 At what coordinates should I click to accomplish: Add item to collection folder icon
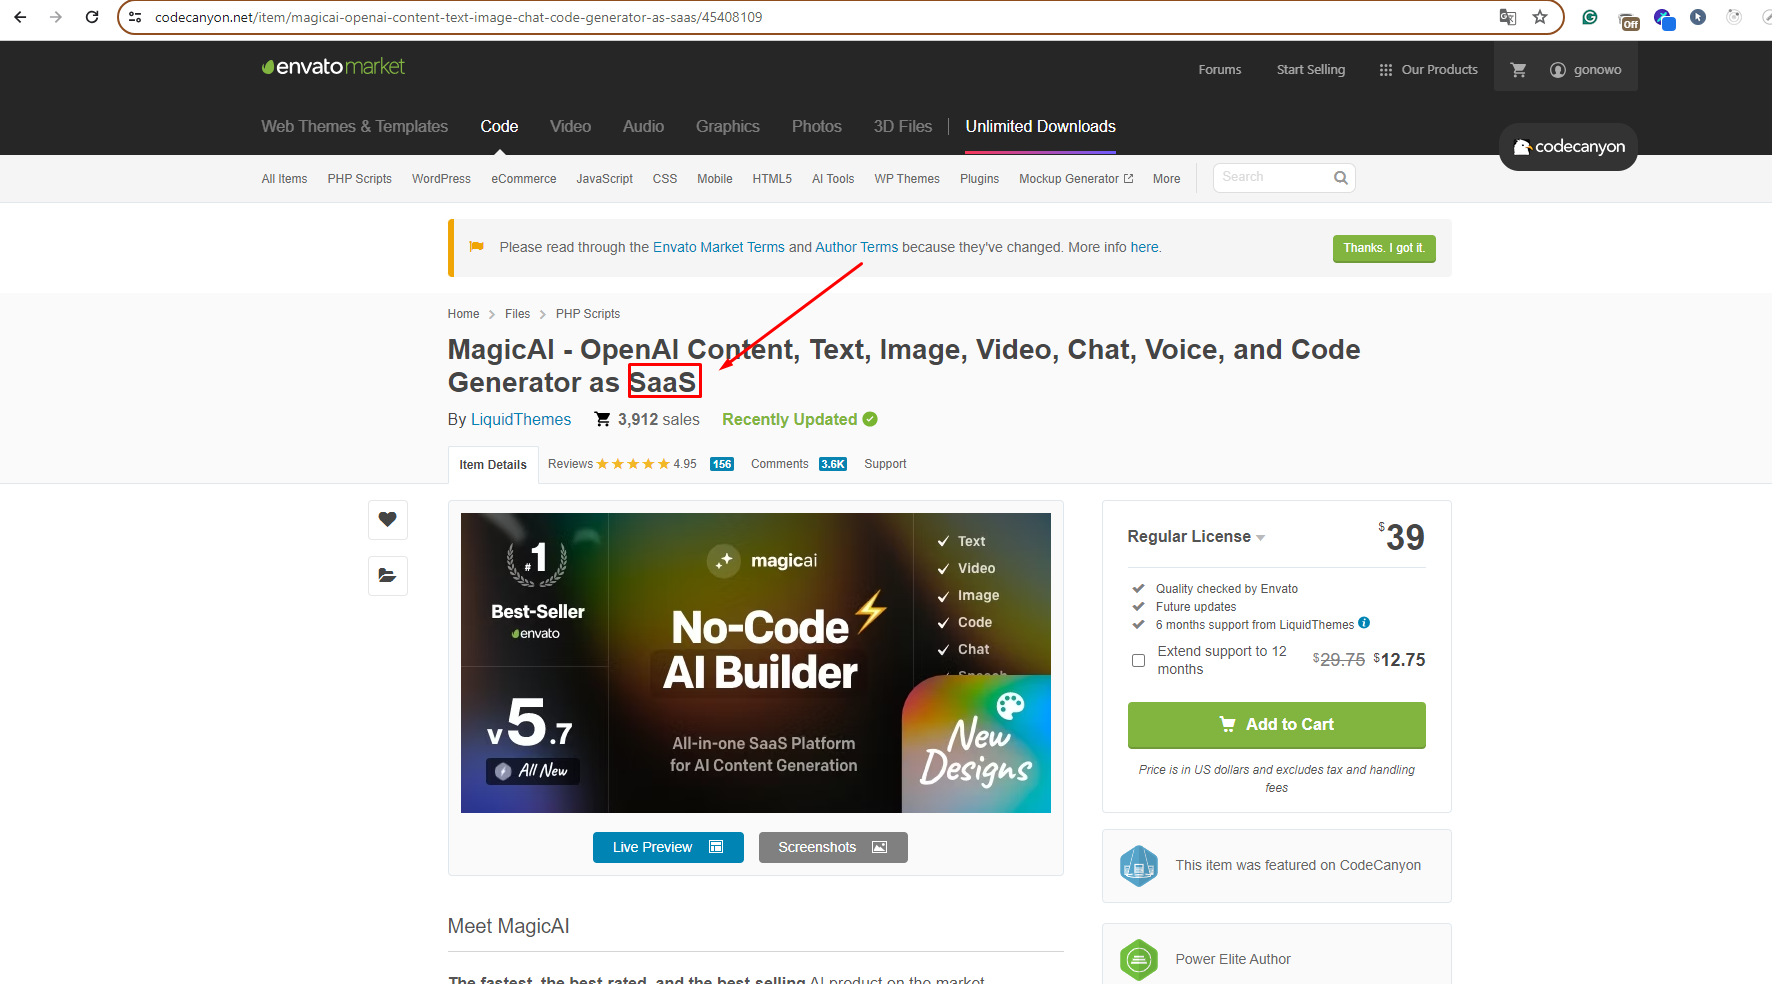(x=388, y=575)
